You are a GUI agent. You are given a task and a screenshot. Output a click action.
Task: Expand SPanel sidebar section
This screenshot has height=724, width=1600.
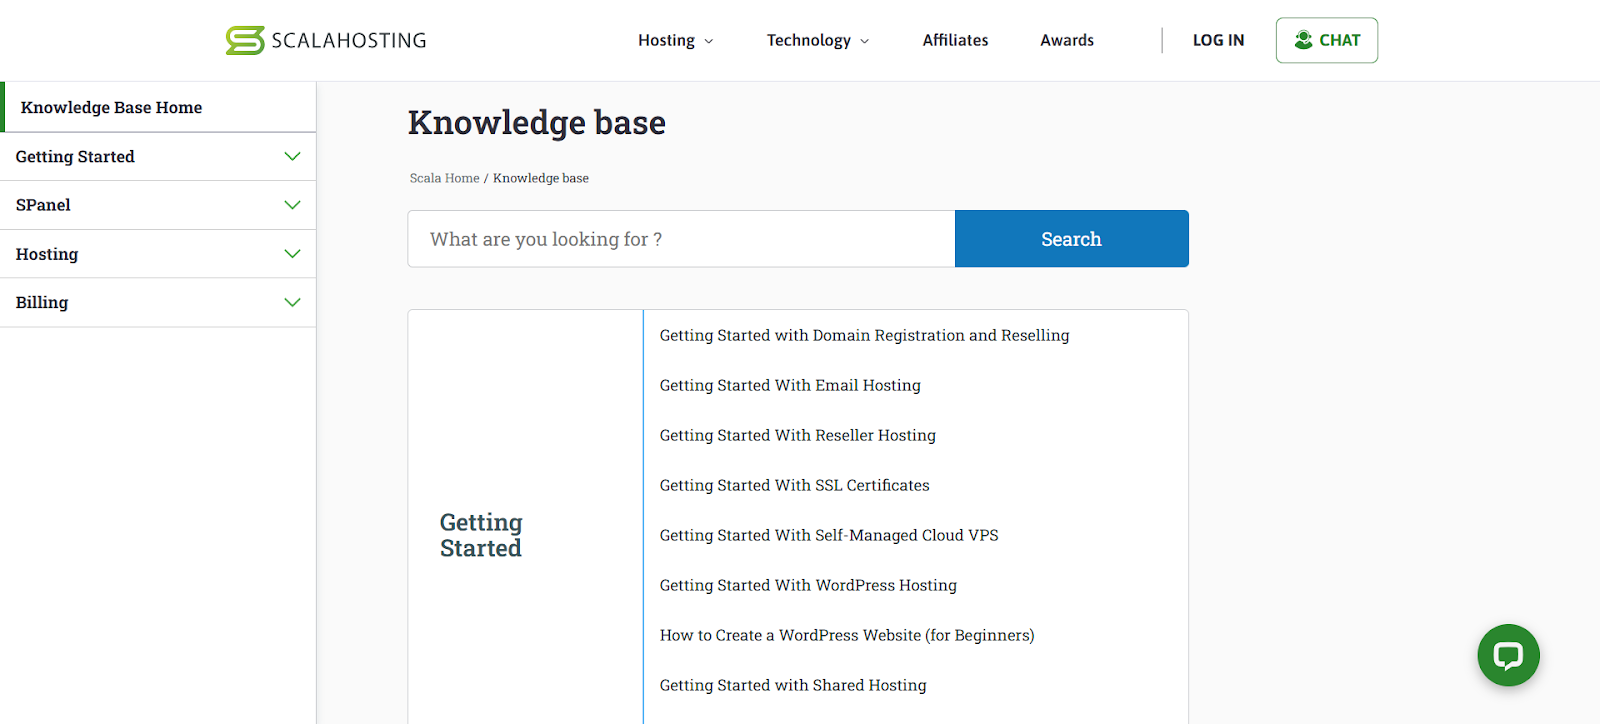pos(158,205)
